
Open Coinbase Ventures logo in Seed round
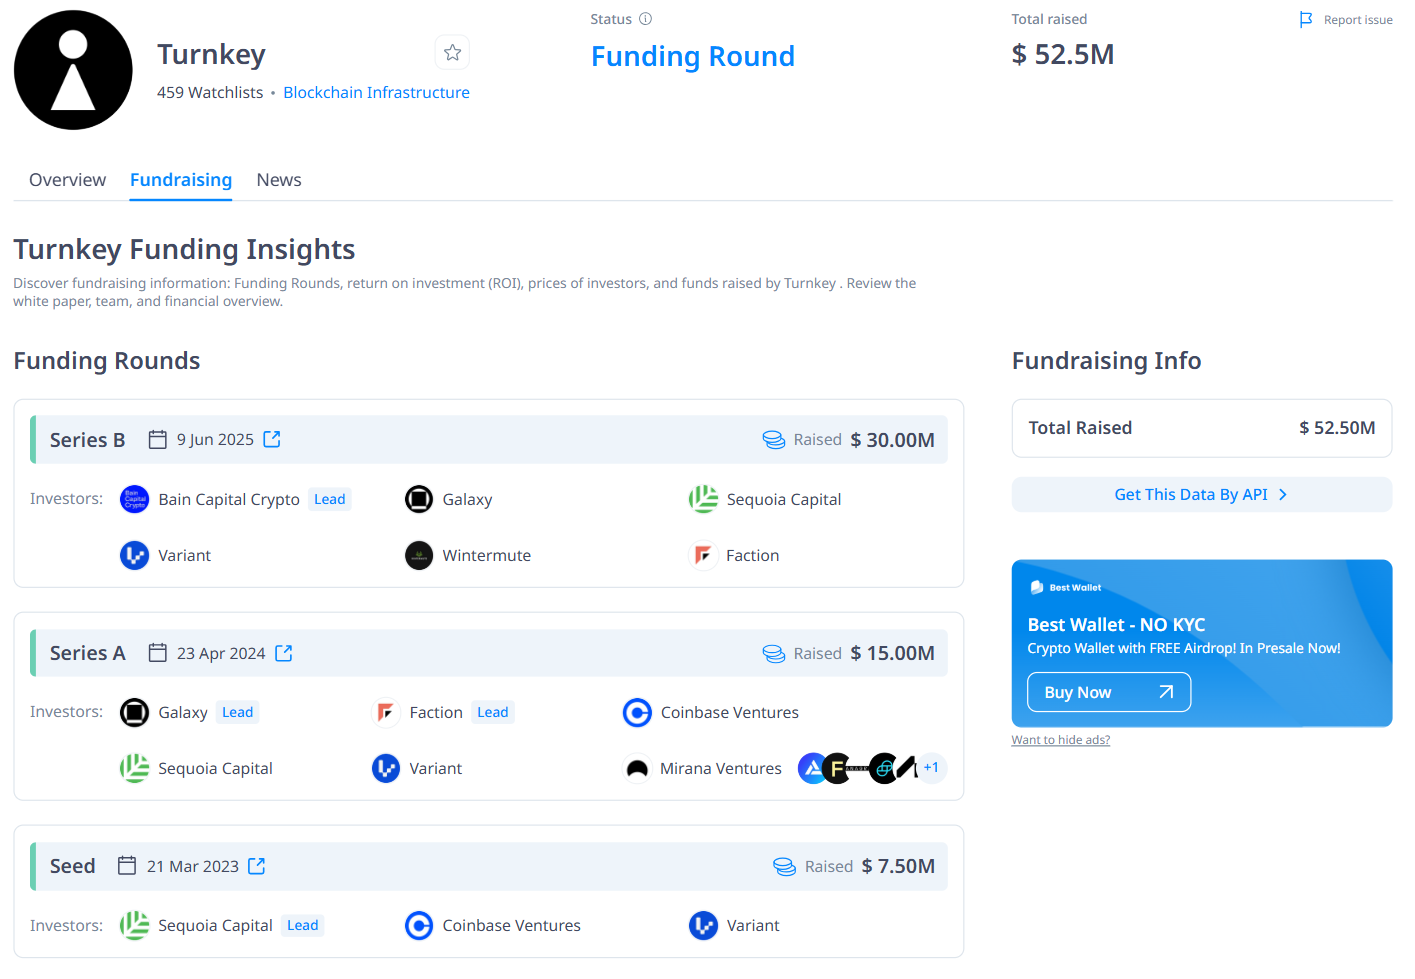(x=419, y=925)
